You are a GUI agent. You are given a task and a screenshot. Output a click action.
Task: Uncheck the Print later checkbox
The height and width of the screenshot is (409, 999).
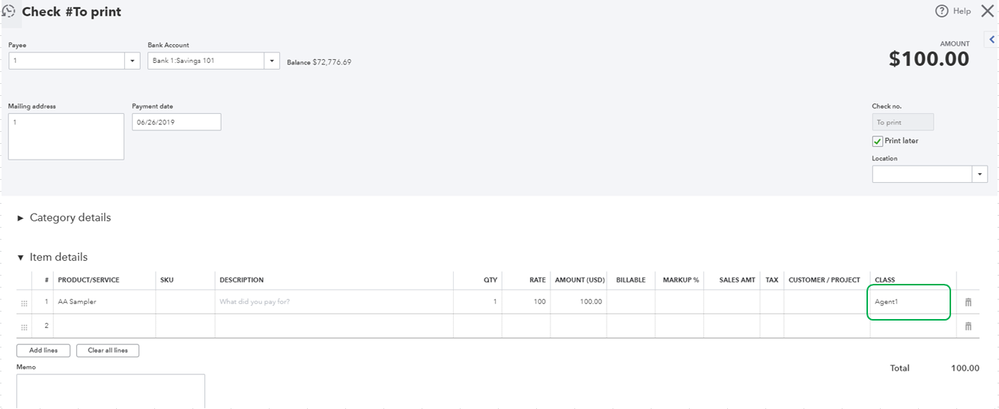point(877,141)
